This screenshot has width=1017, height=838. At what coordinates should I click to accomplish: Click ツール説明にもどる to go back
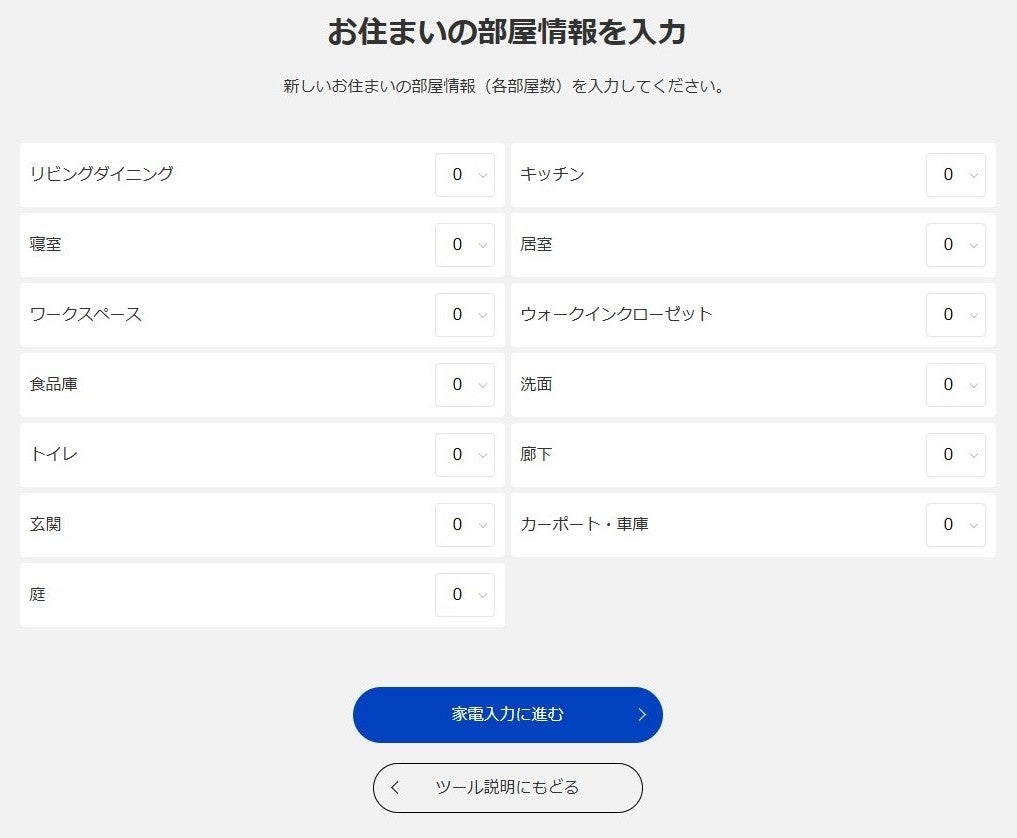(507, 787)
